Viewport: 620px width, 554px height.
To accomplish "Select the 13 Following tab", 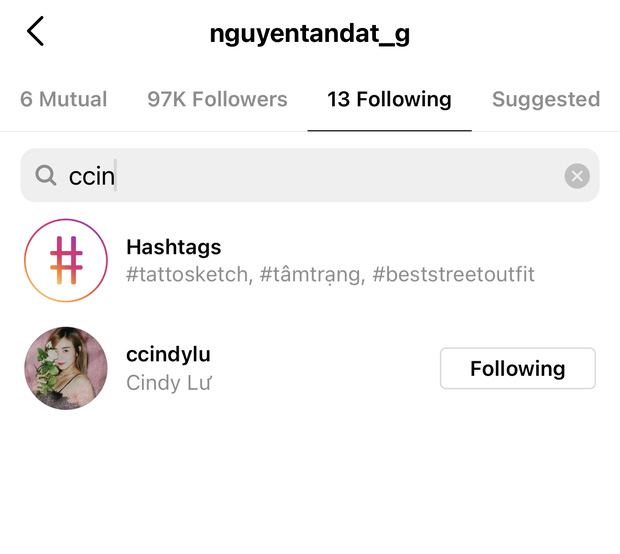I will coord(389,99).
